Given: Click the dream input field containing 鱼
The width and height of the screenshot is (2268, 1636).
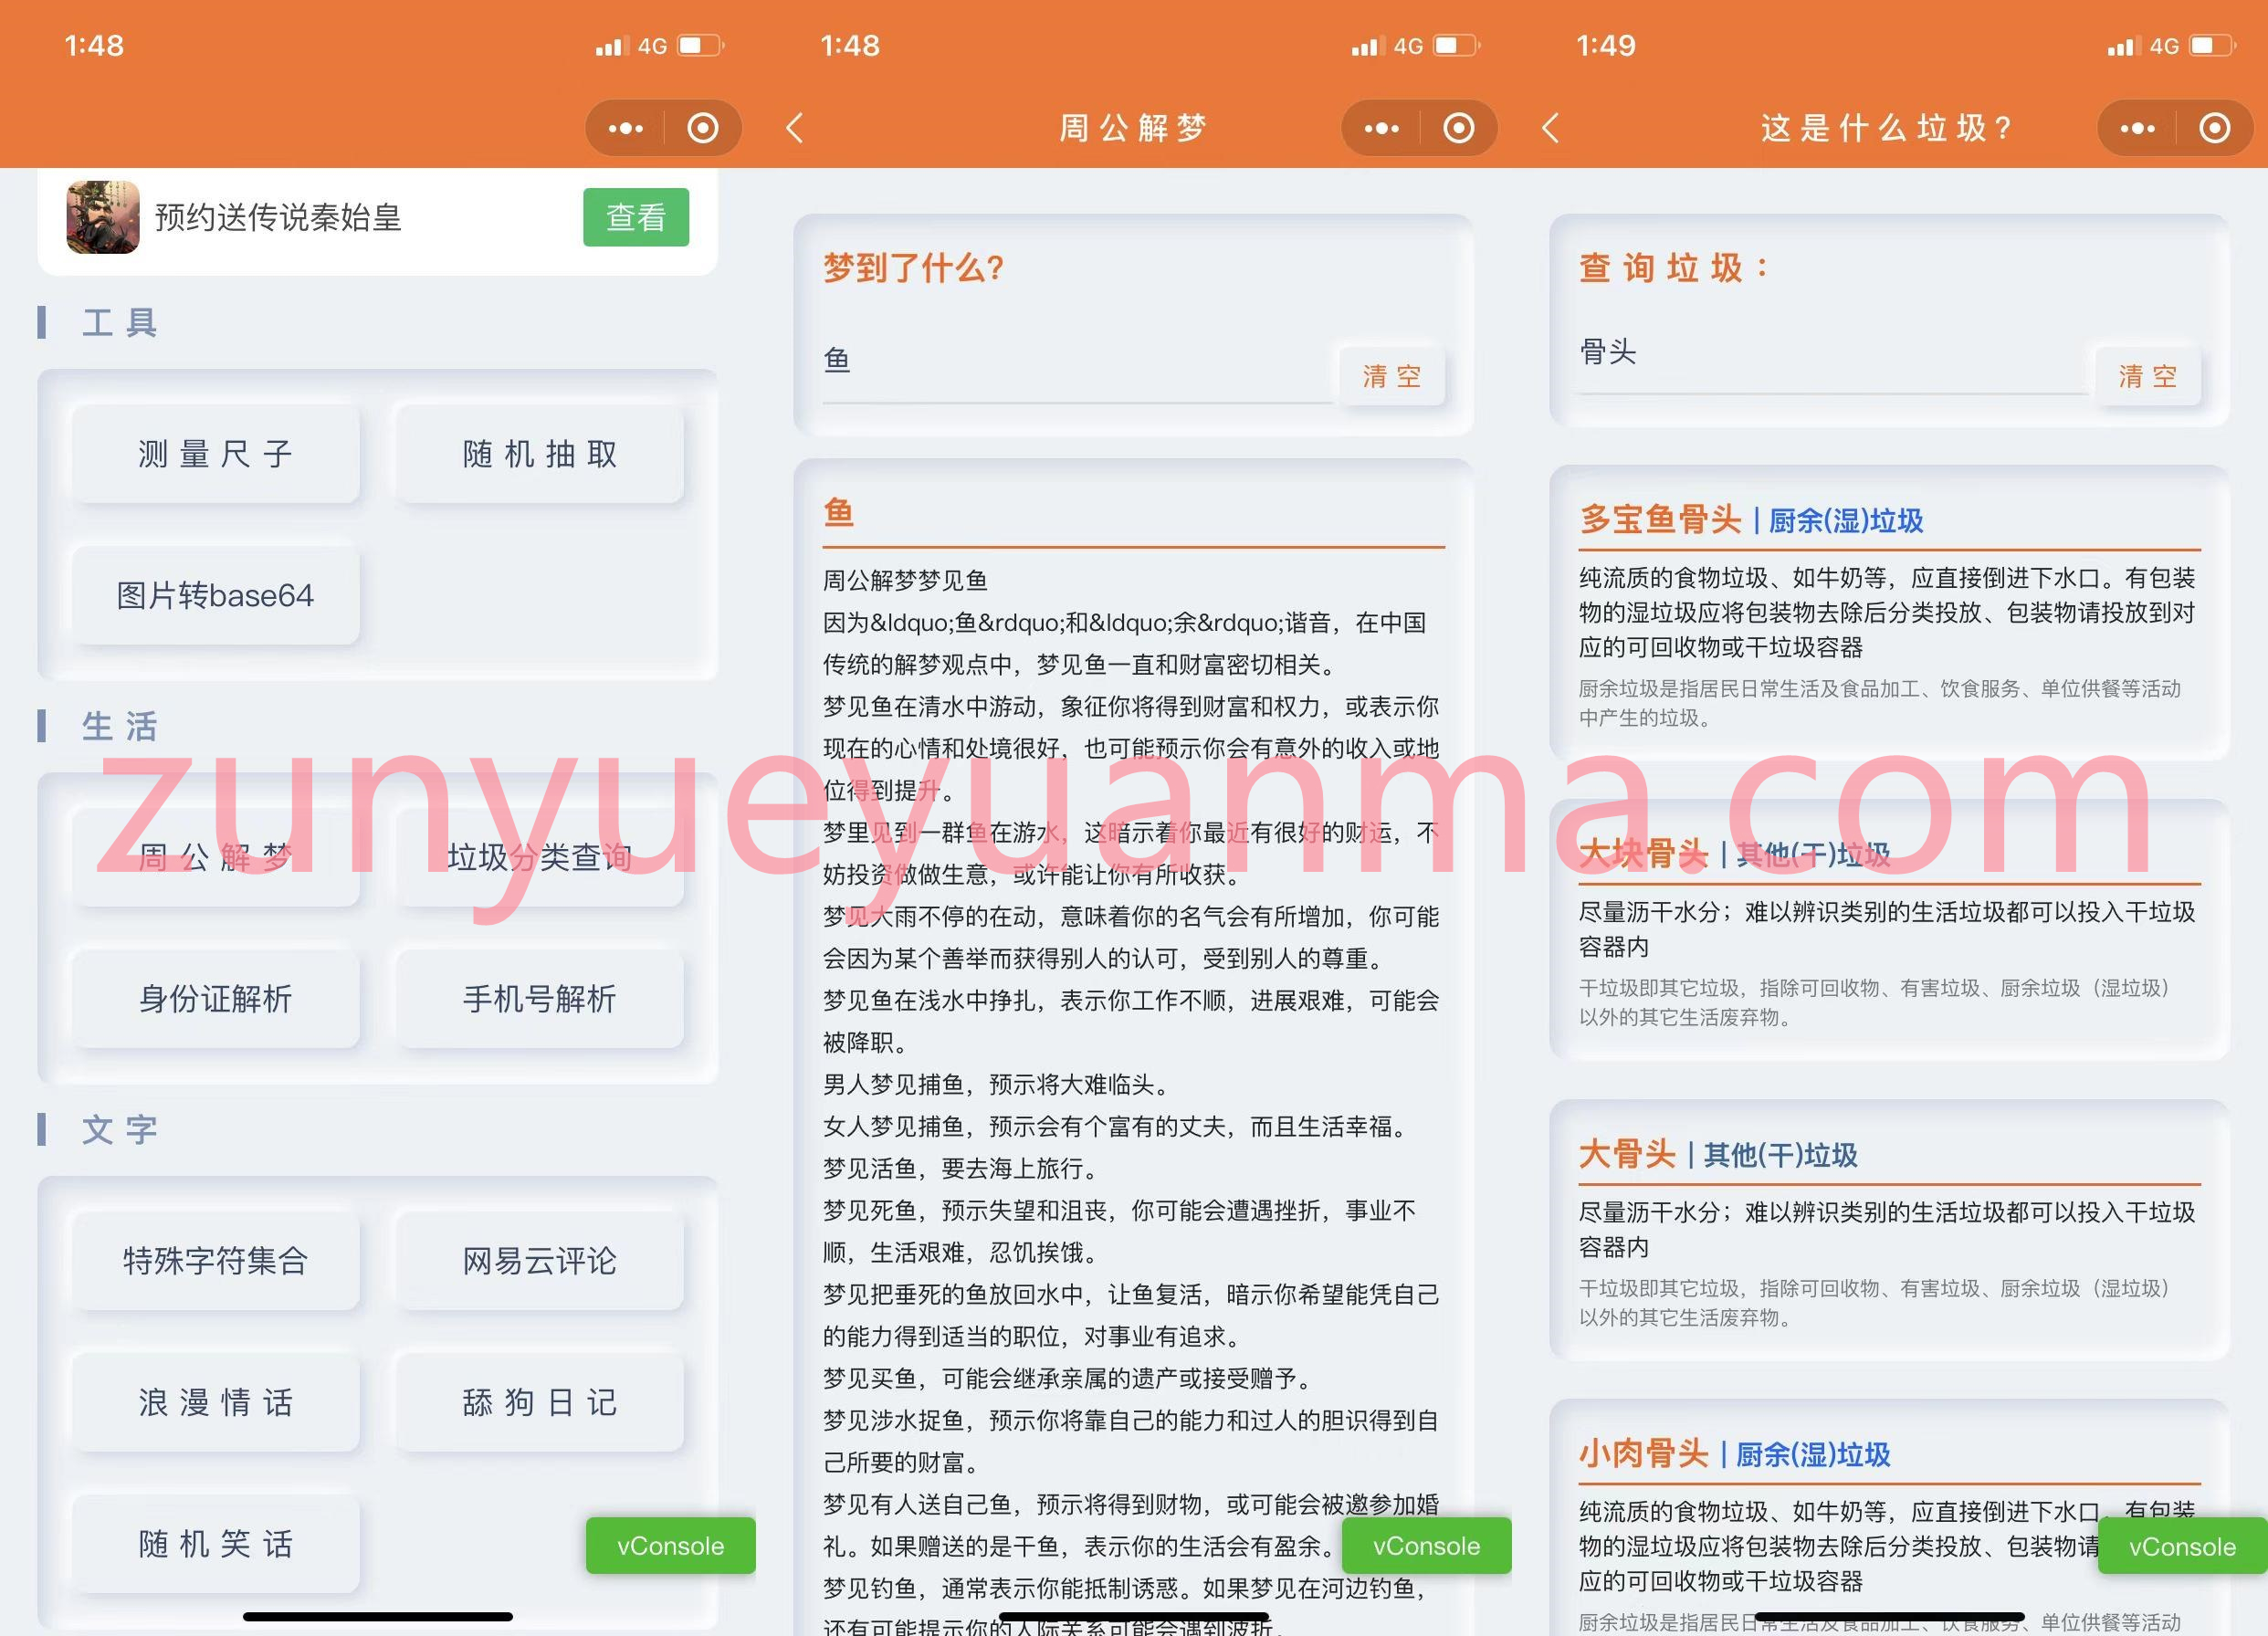Looking at the screenshot, I should click(x=1077, y=362).
